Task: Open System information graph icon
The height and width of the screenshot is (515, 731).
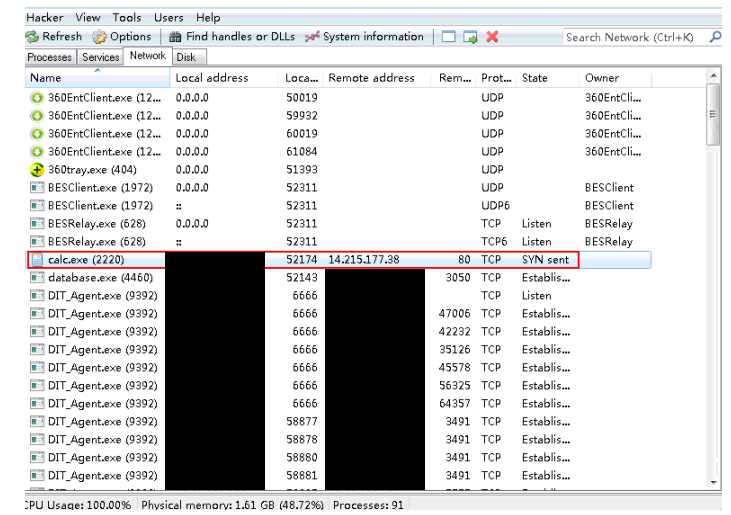Action: pyautogui.click(x=312, y=36)
